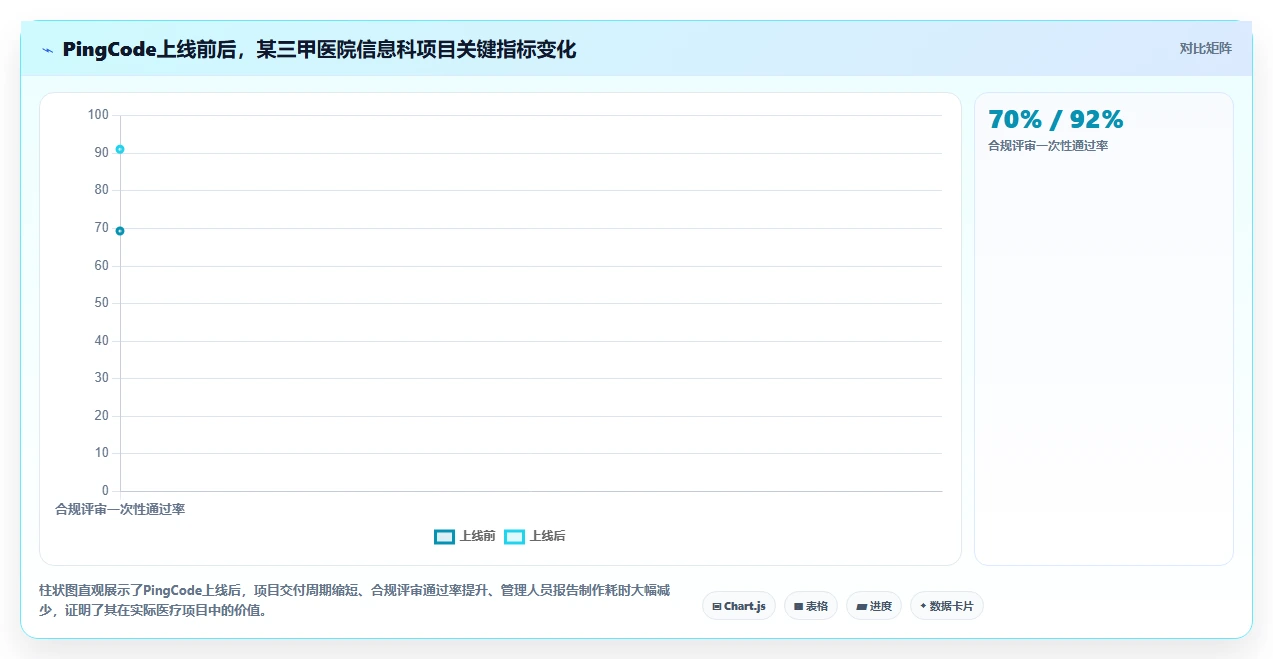
Task: Click the 上线前 legend color box
Action: (444, 536)
